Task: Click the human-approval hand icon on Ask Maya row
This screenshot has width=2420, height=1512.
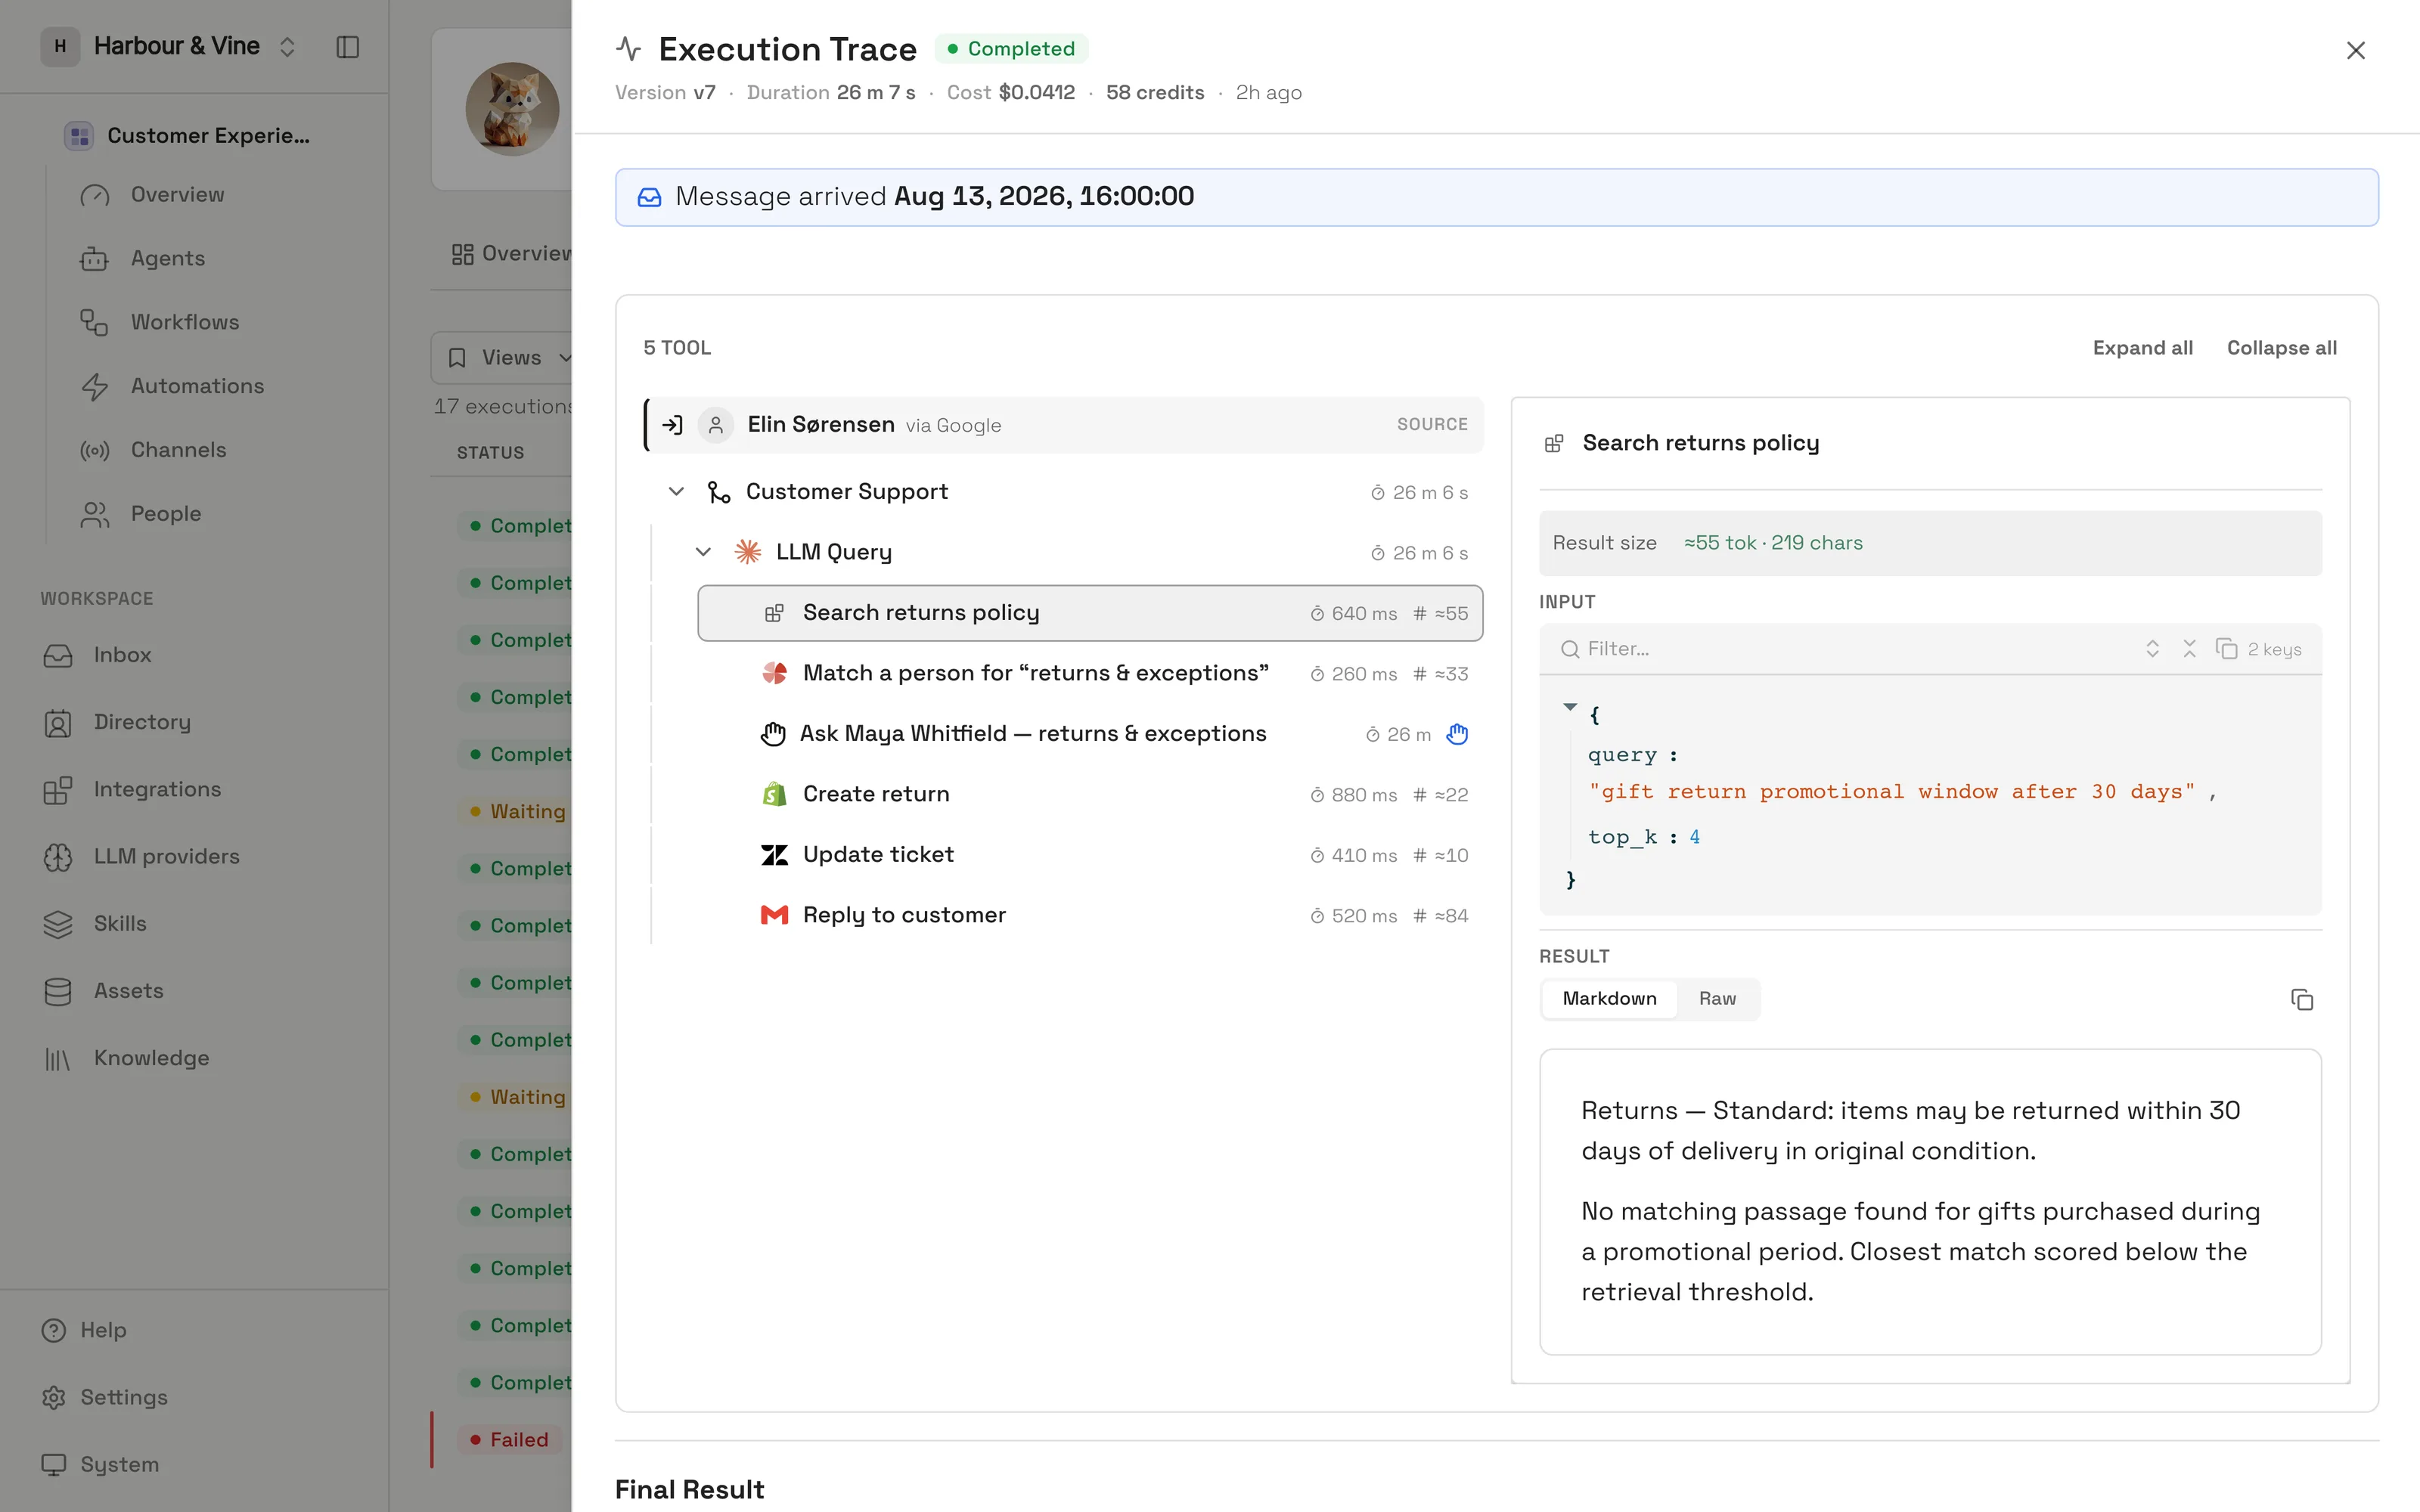Action: [x=1457, y=734]
